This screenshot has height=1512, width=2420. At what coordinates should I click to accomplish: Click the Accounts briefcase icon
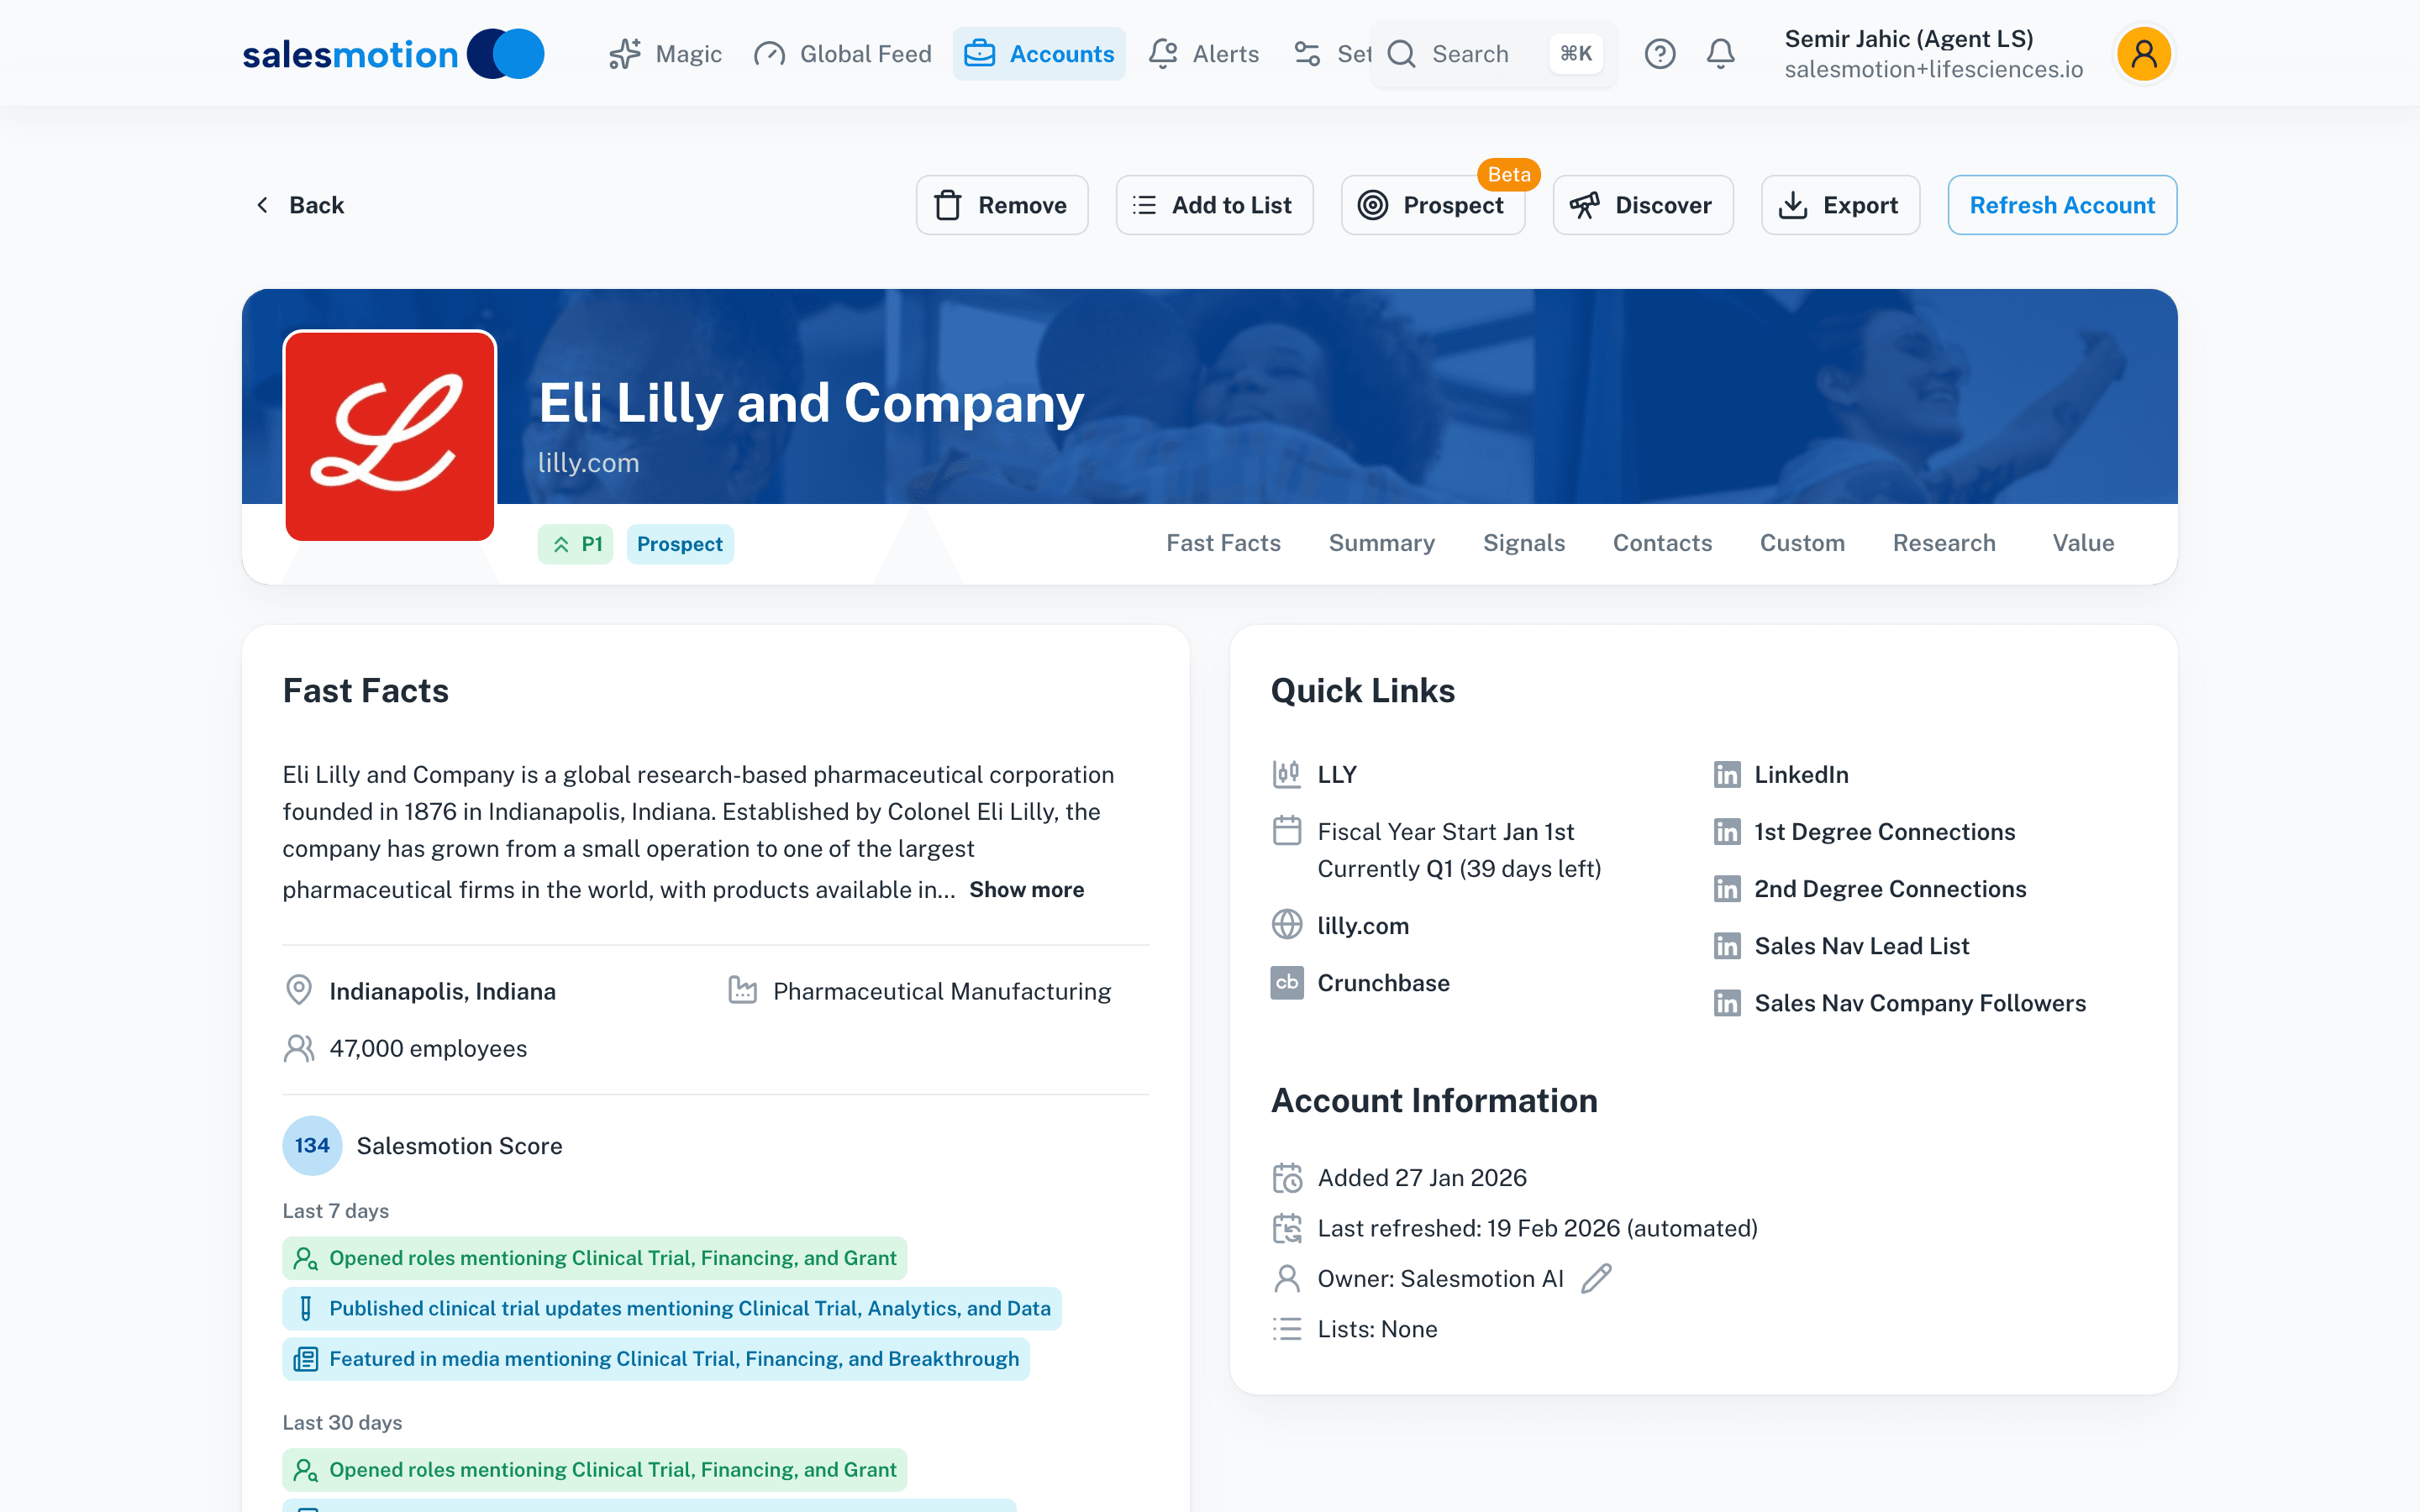point(979,54)
